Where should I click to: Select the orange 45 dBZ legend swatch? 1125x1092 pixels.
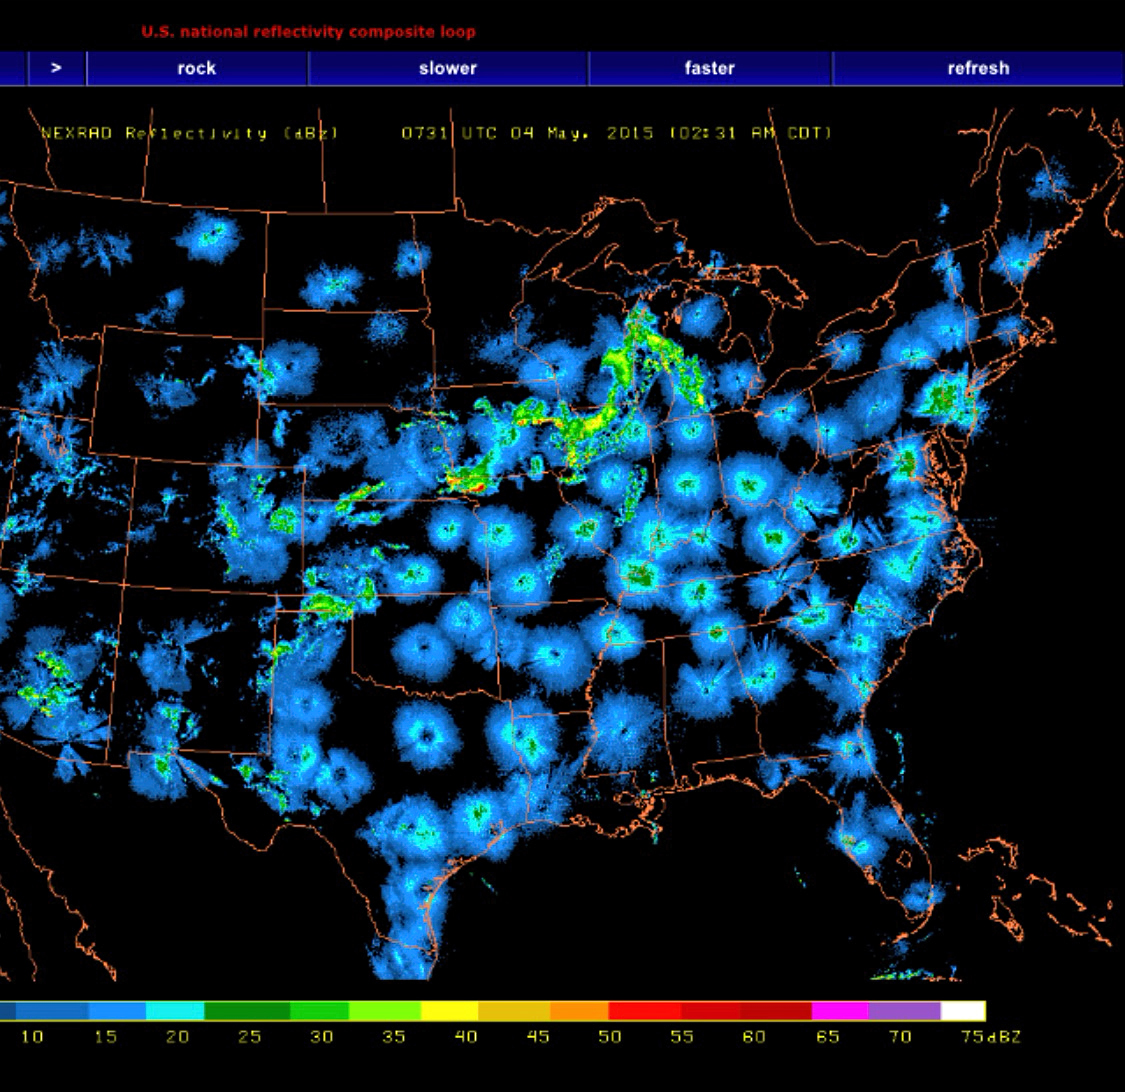click(x=579, y=1010)
